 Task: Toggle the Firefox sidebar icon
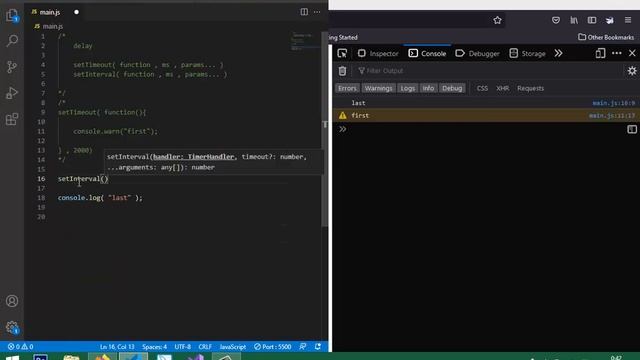coord(592,20)
